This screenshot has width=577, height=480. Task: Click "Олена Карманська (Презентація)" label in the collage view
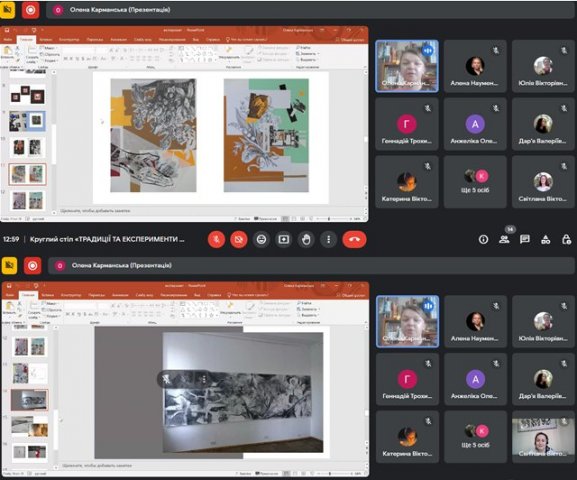pos(120,10)
